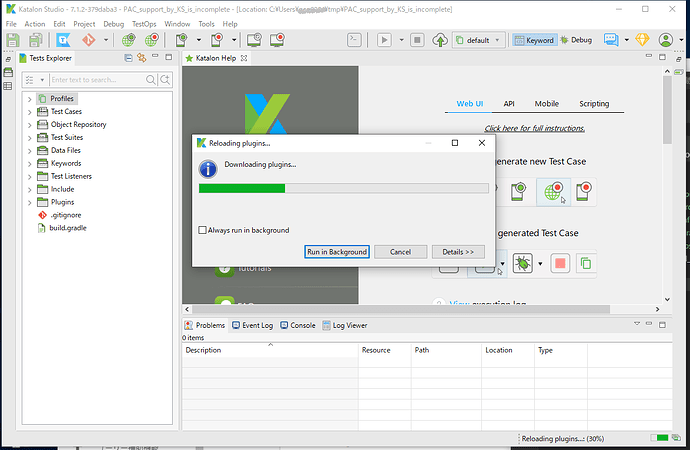Click Collapse All icon in Tests Explorer
The image size is (690, 450).
click(128, 58)
